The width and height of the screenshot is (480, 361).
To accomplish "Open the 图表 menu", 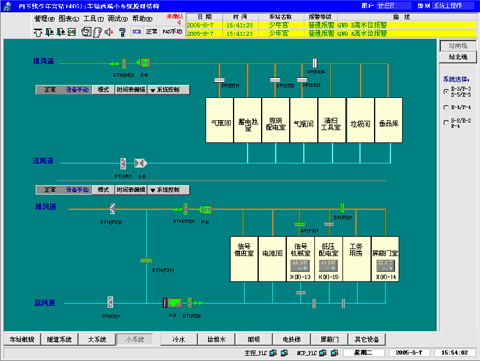I will click(x=69, y=19).
